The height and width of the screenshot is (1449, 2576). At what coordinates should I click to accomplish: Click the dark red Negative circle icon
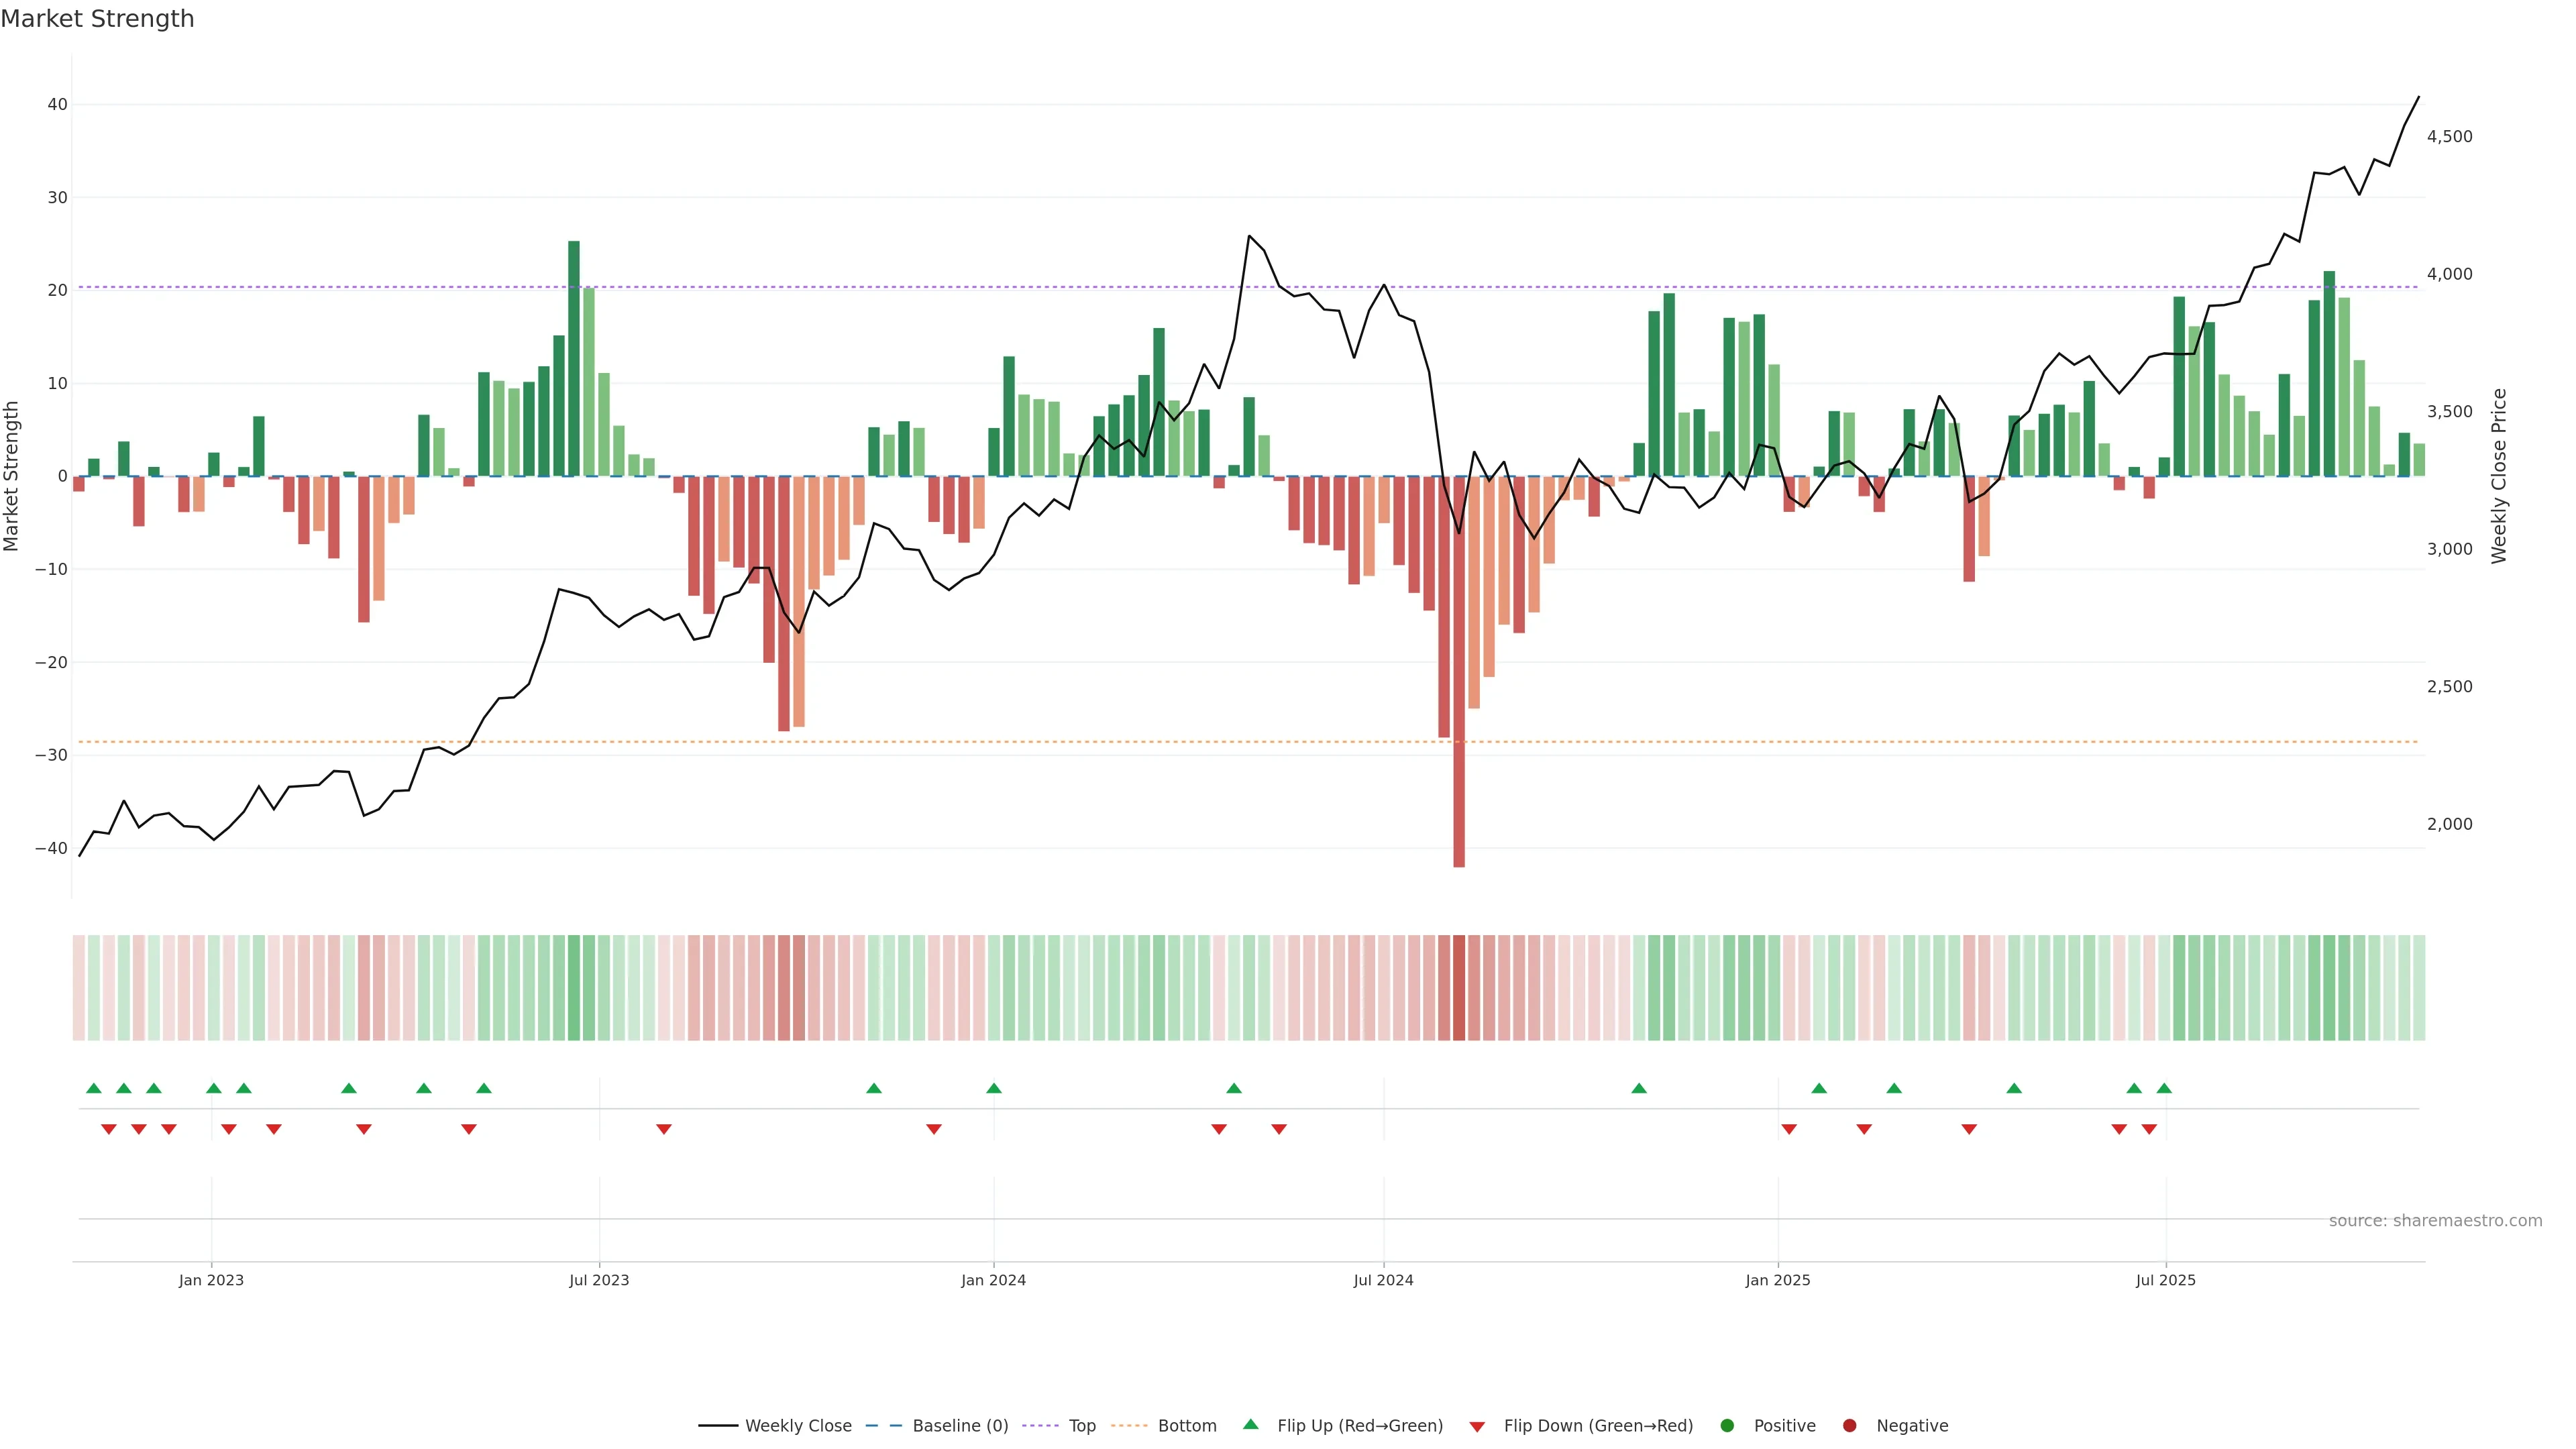(1849, 1426)
